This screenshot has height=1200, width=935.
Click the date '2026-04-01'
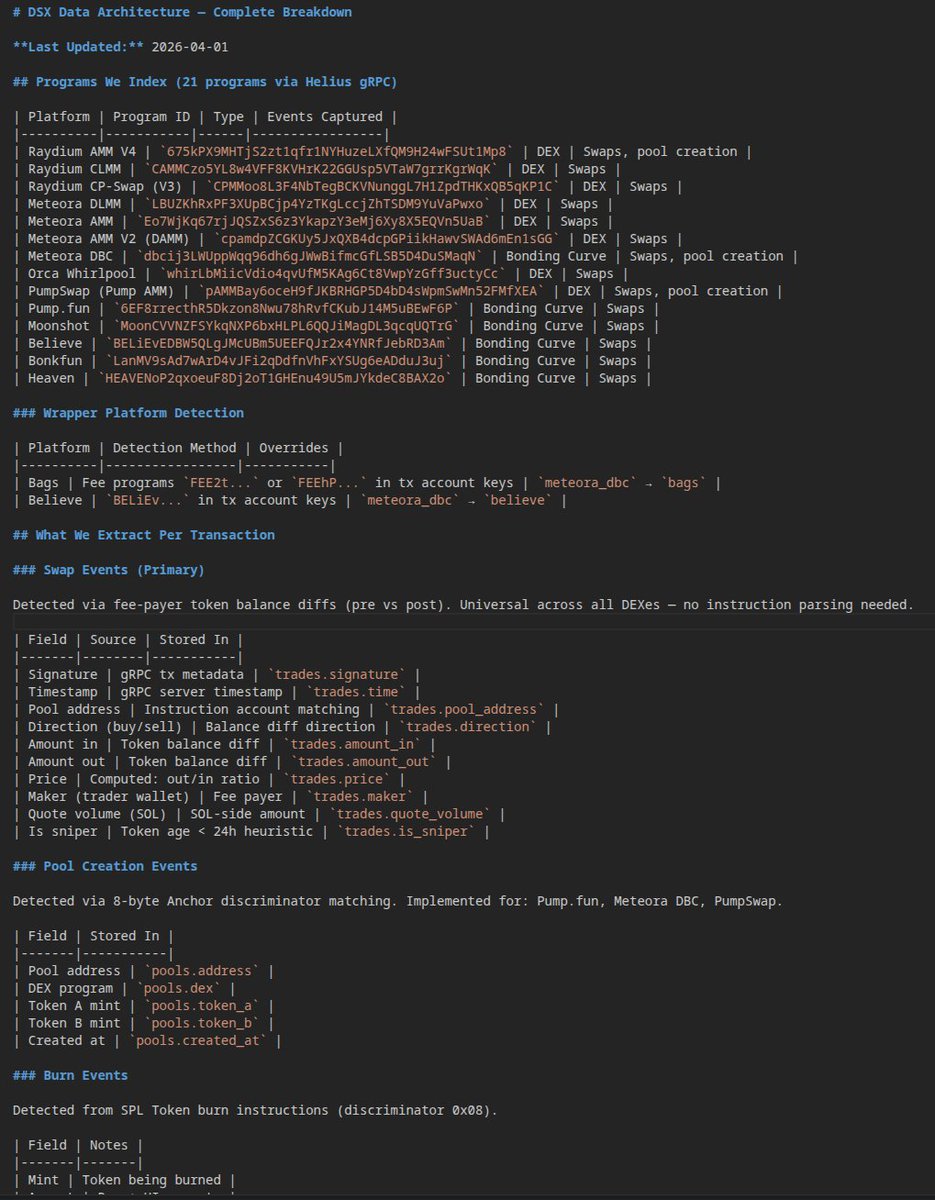(189, 47)
